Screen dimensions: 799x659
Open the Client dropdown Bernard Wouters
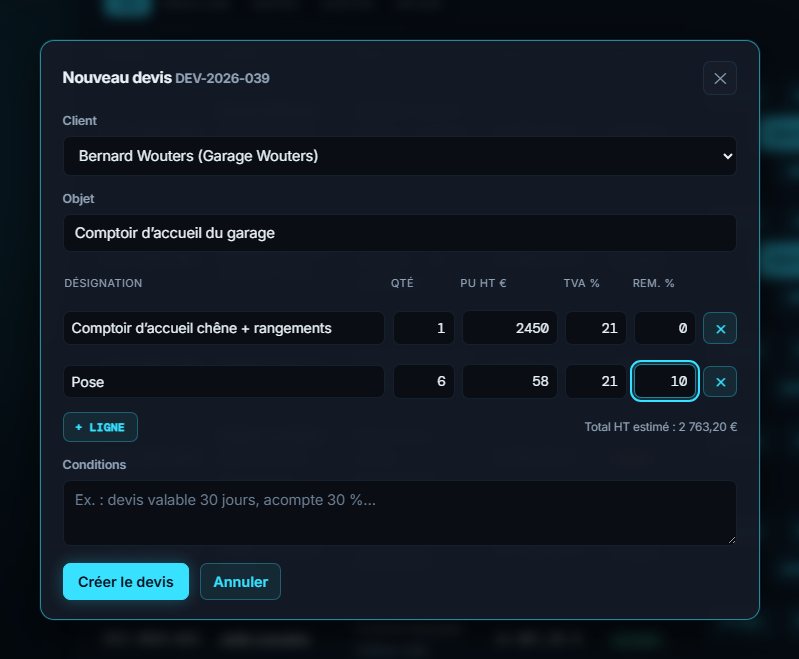point(400,155)
